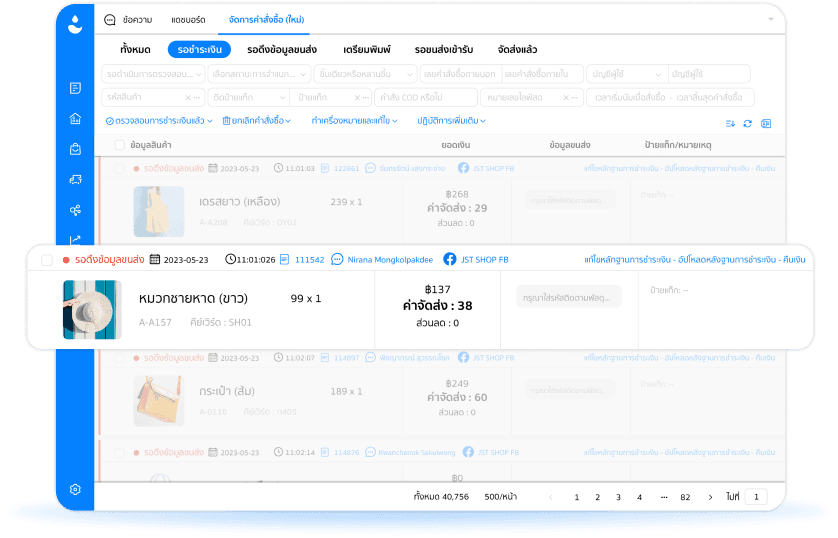Open the document list icon in sidebar
The image size is (838, 538).
(x=75, y=88)
